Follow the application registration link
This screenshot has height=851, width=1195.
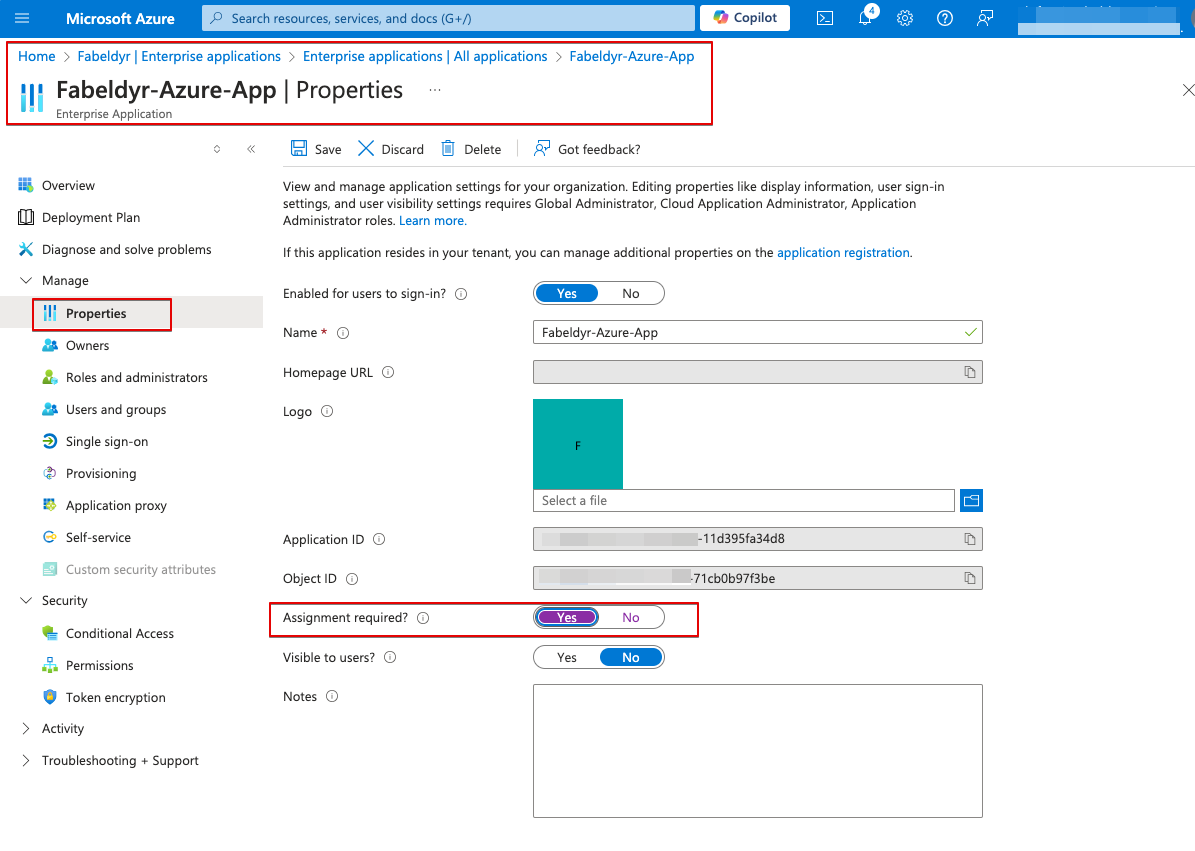click(x=843, y=252)
